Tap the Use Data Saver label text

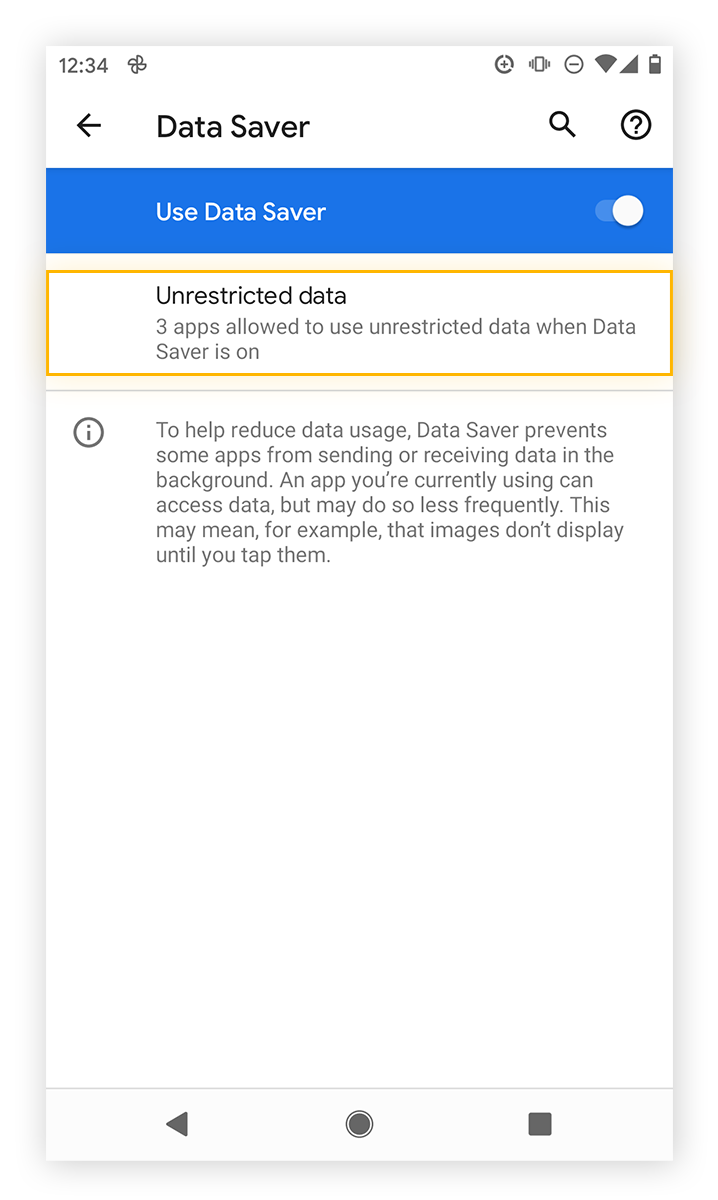(240, 211)
